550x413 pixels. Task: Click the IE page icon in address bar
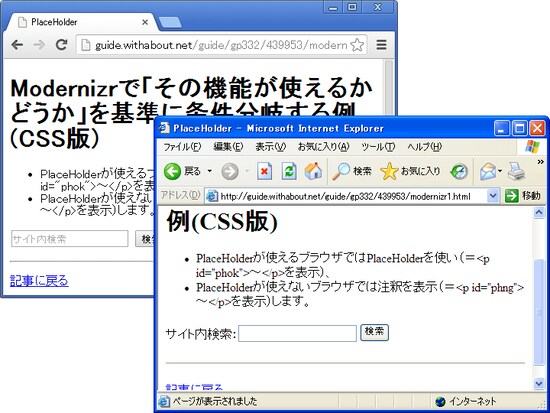pyautogui.click(x=212, y=196)
